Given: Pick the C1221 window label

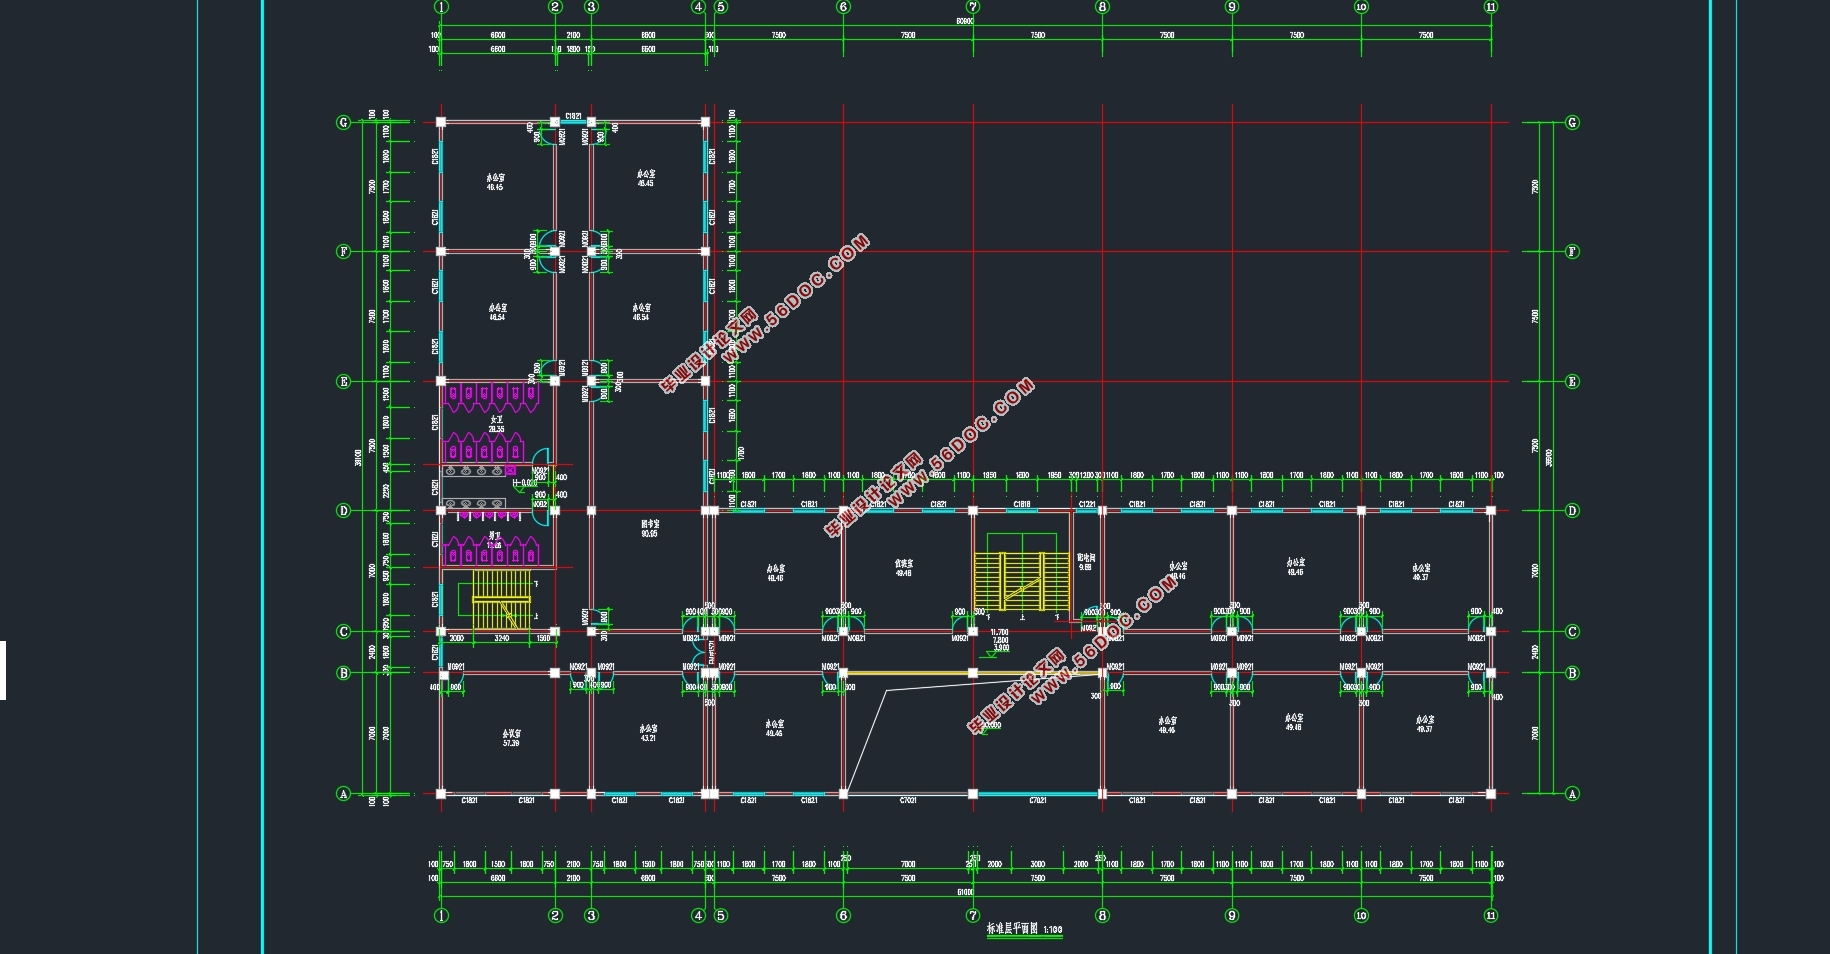Looking at the screenshot, I should (1087, 504).
